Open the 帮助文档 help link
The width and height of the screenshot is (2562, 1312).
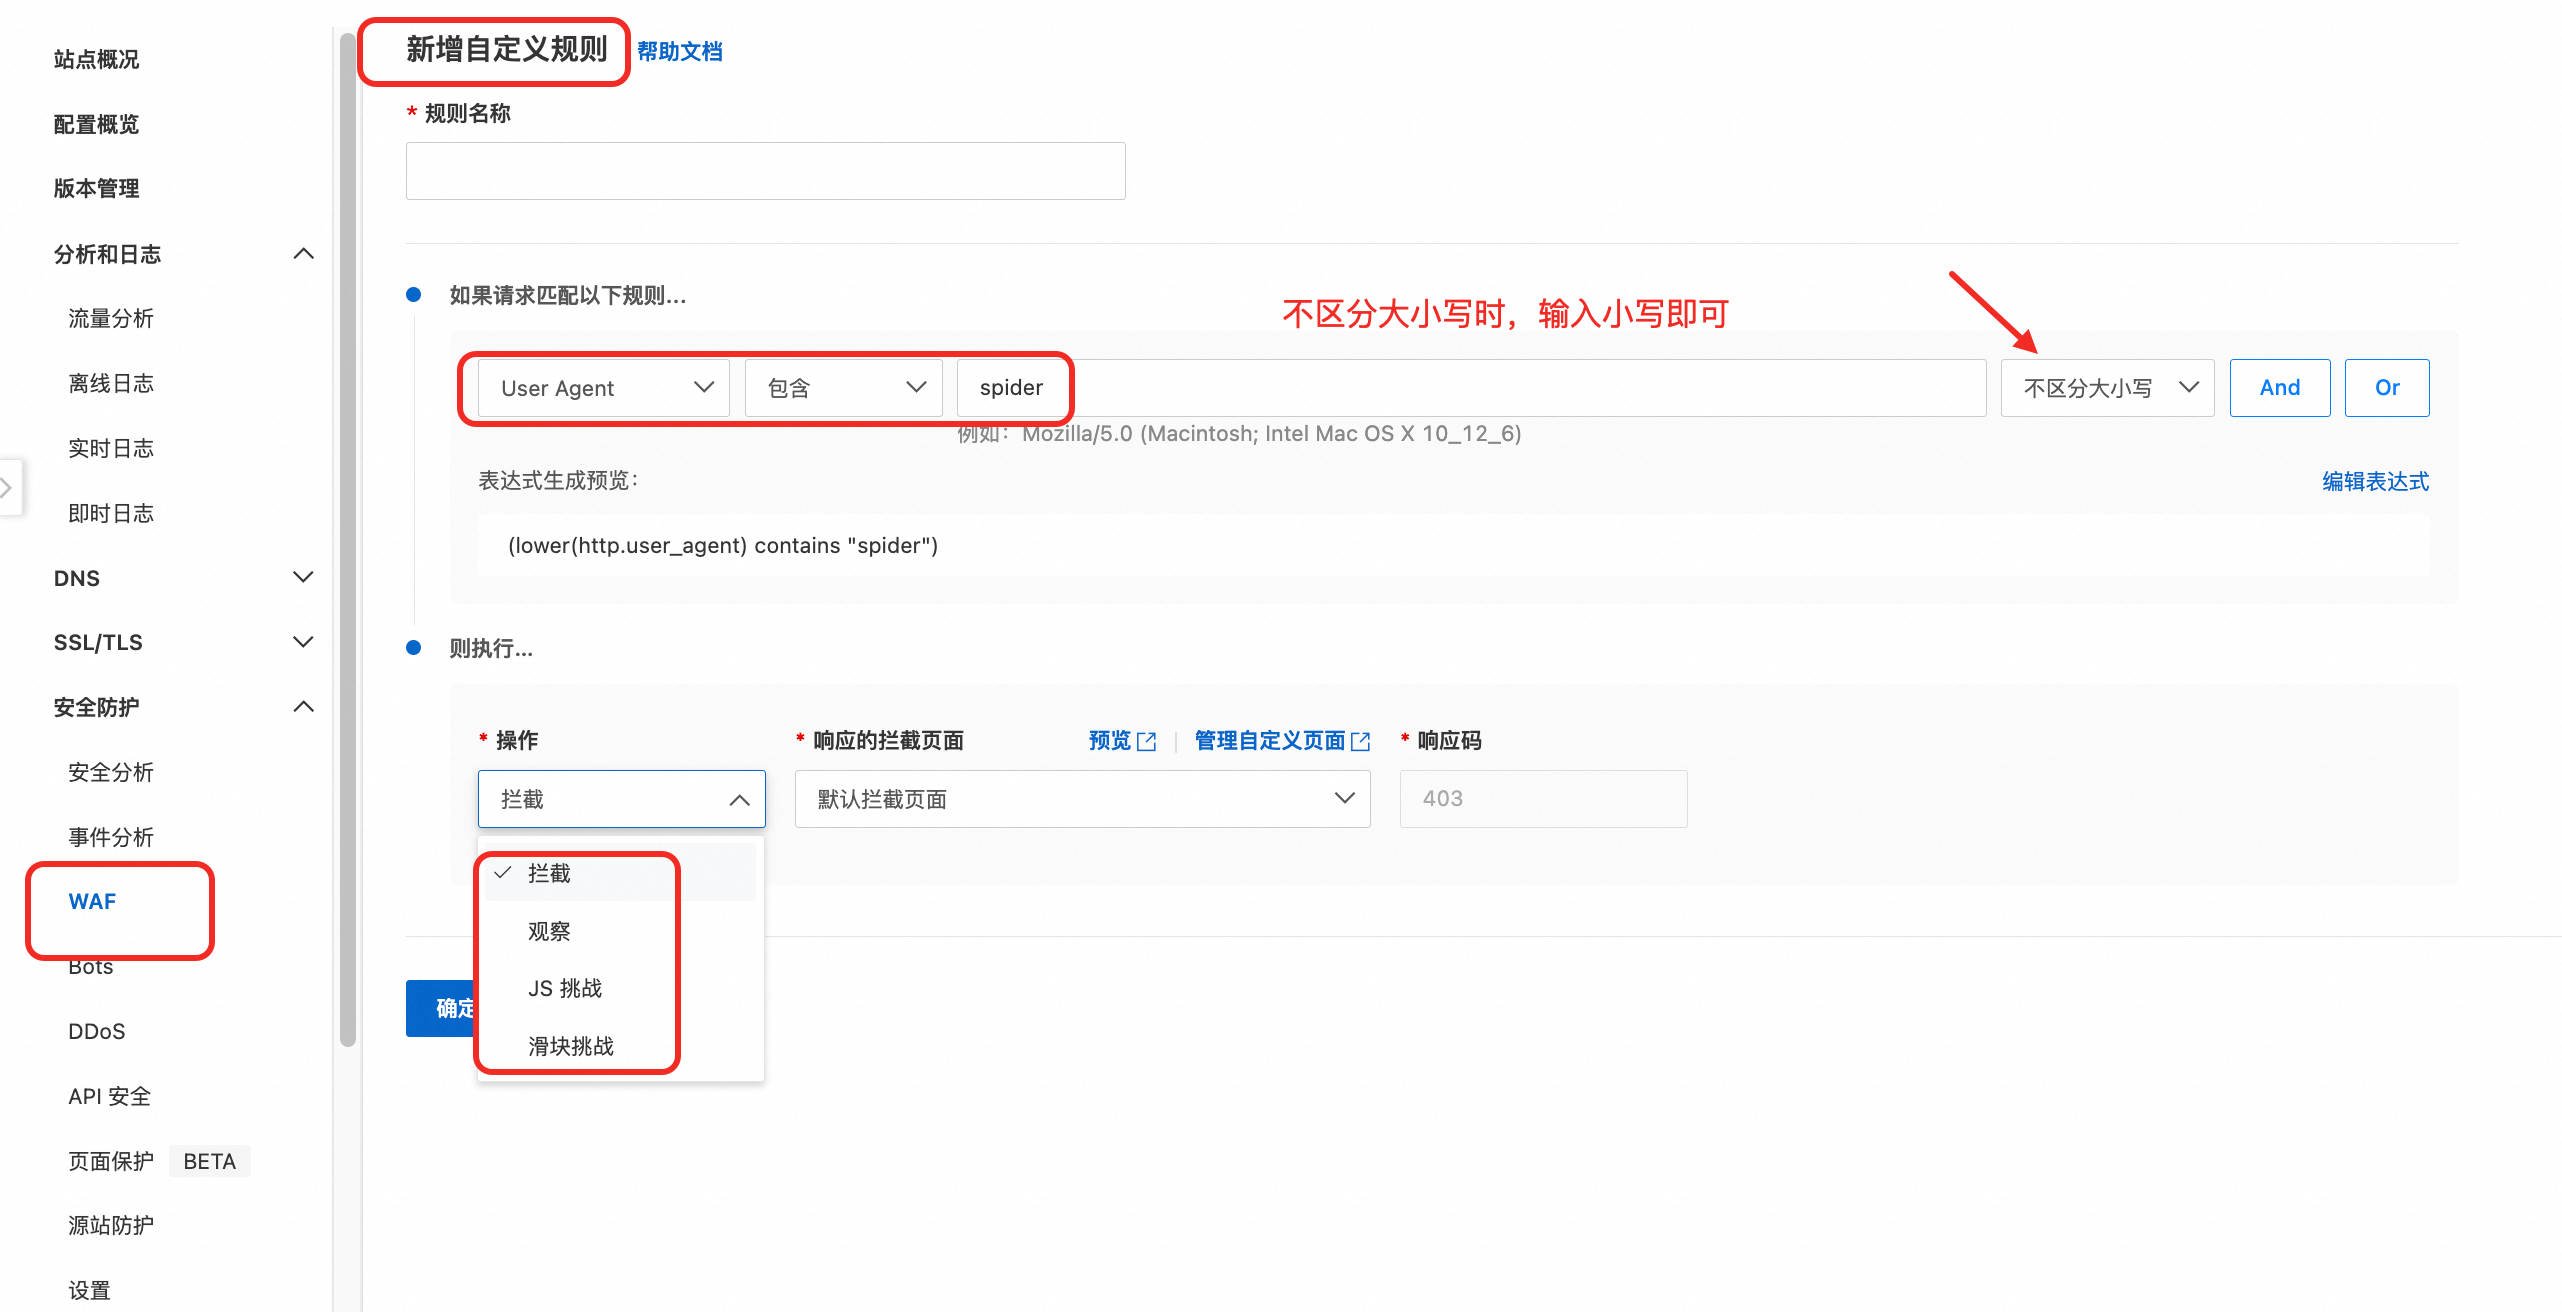(680, 51)
